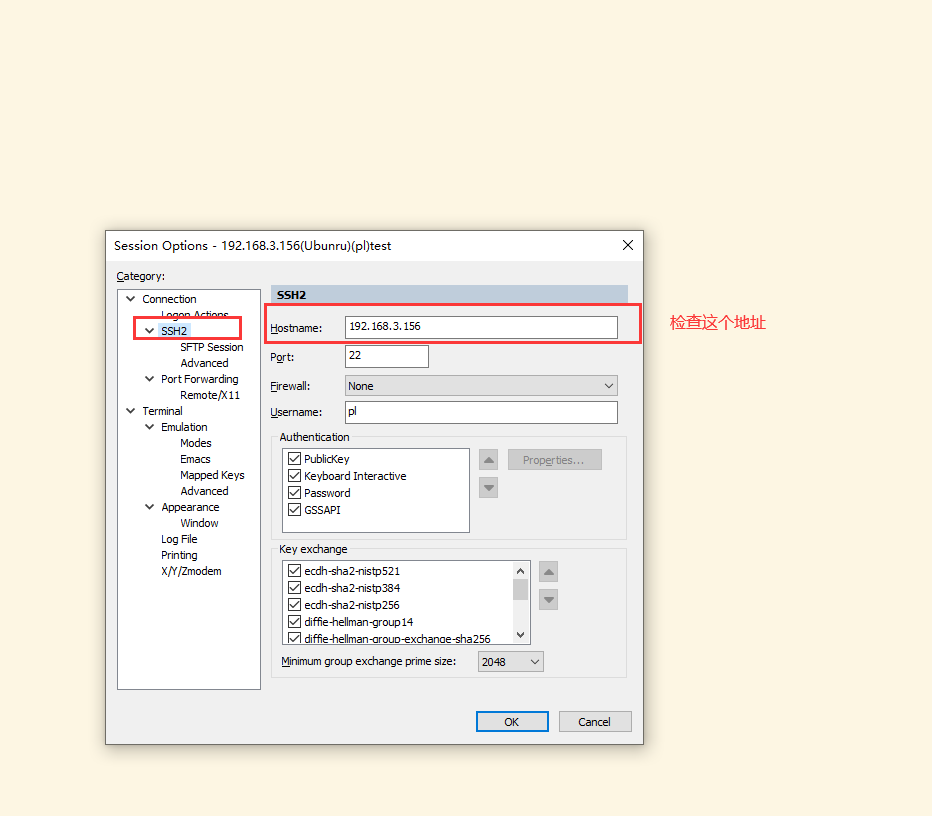Open minimum group exchange prime size dropdown

coord(511,661)
